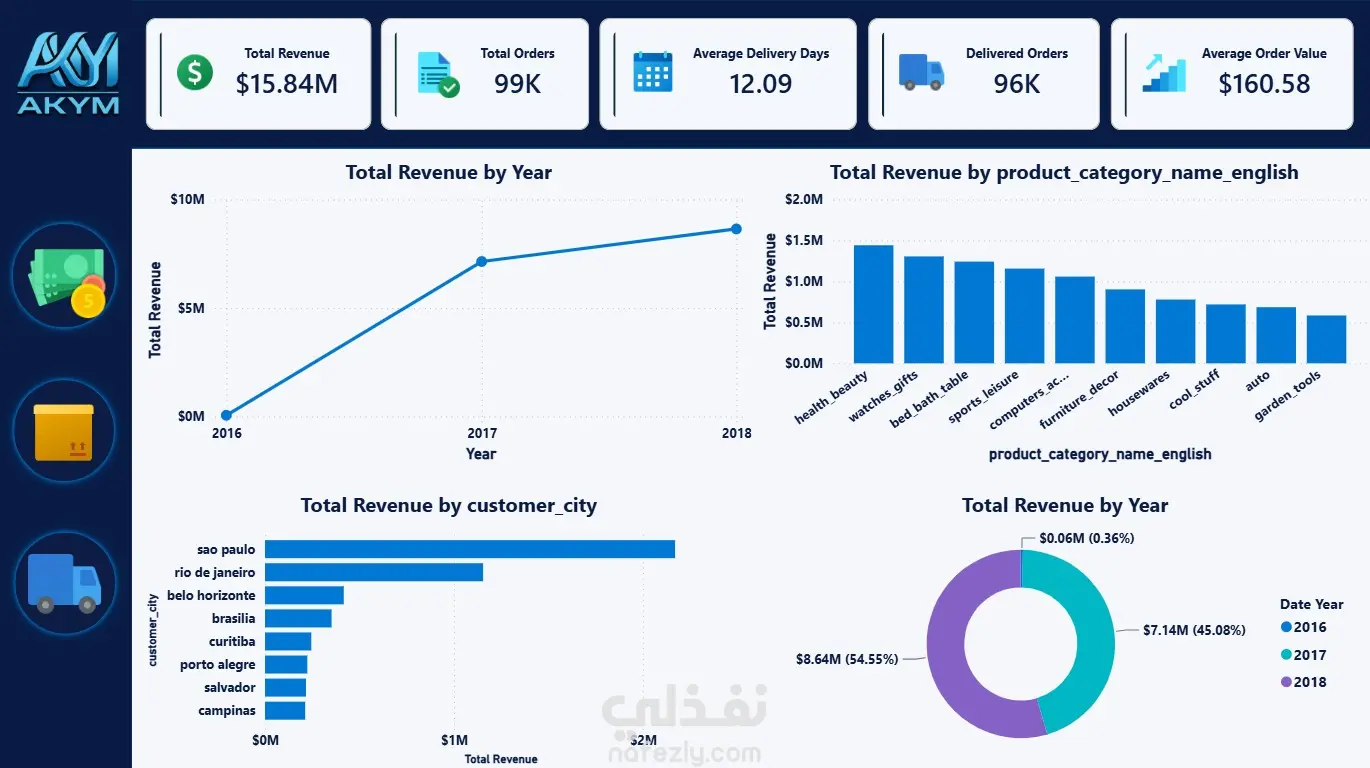Select the Delivered Orders 96K card
The height and width of the screenshot is (768, 1370).
984,74
